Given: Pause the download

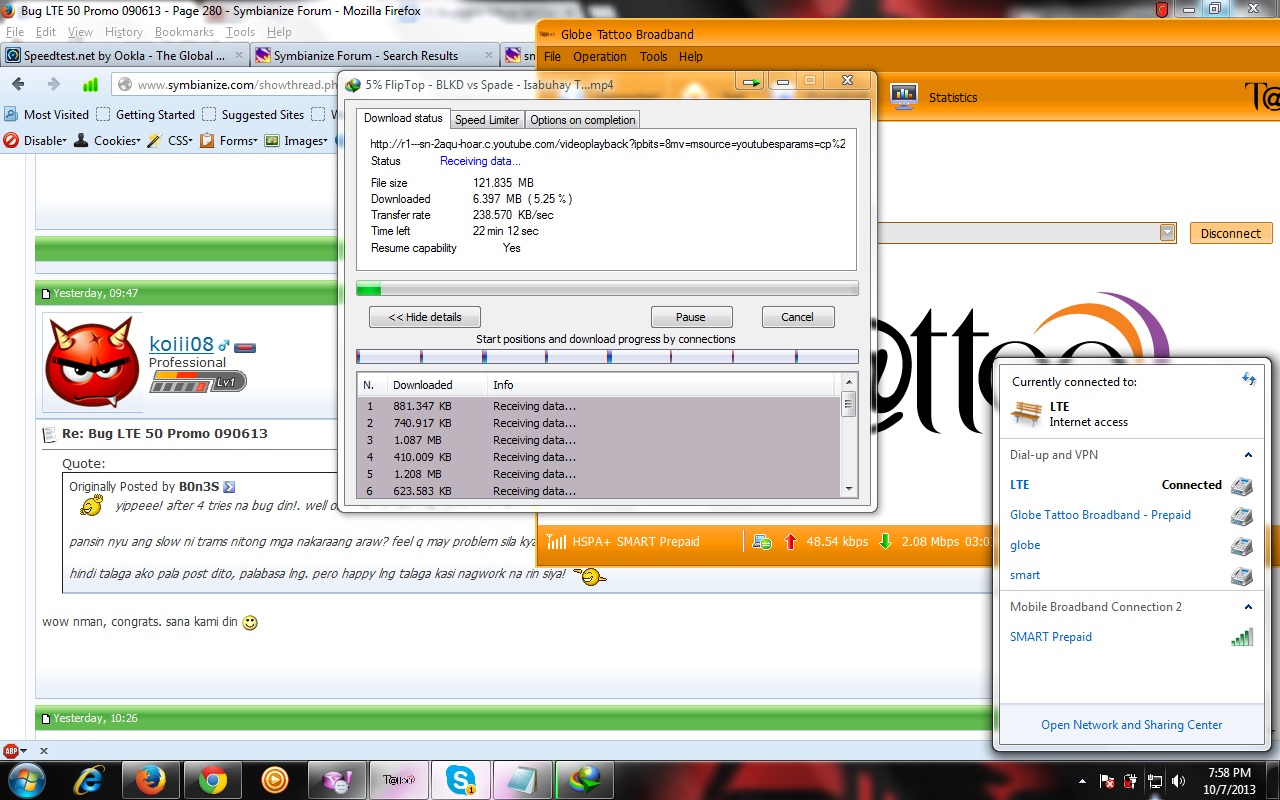Looking at the screenshot, I should click(691, 317).
